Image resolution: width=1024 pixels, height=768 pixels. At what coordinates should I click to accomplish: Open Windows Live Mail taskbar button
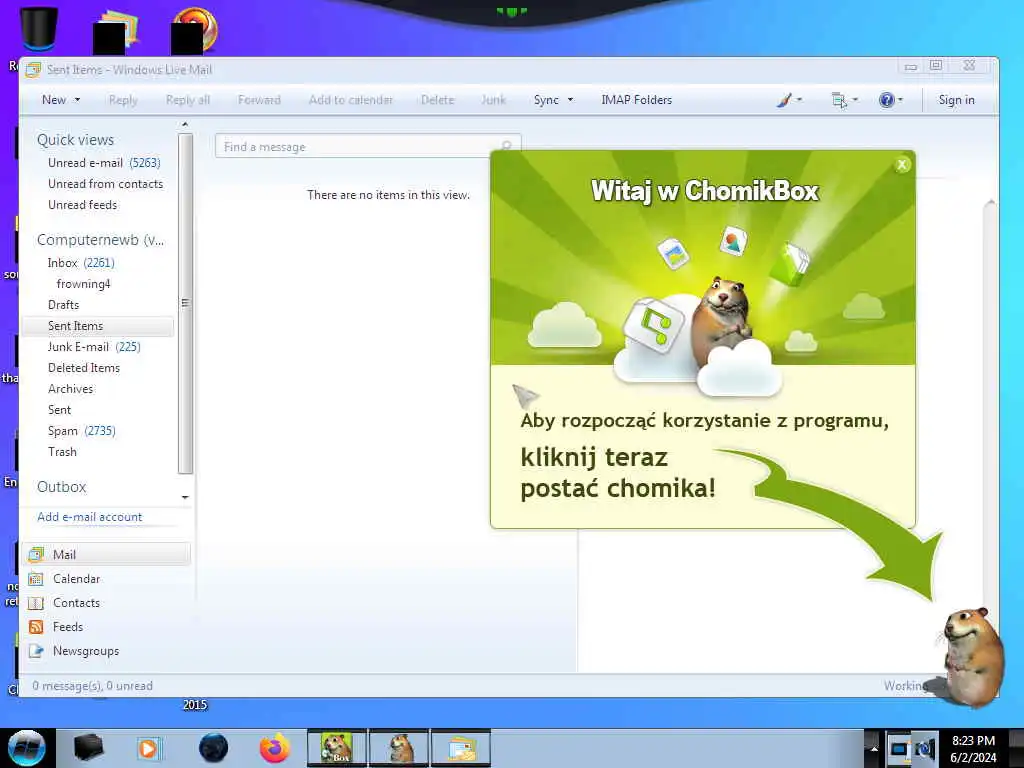tap(460, 748)
